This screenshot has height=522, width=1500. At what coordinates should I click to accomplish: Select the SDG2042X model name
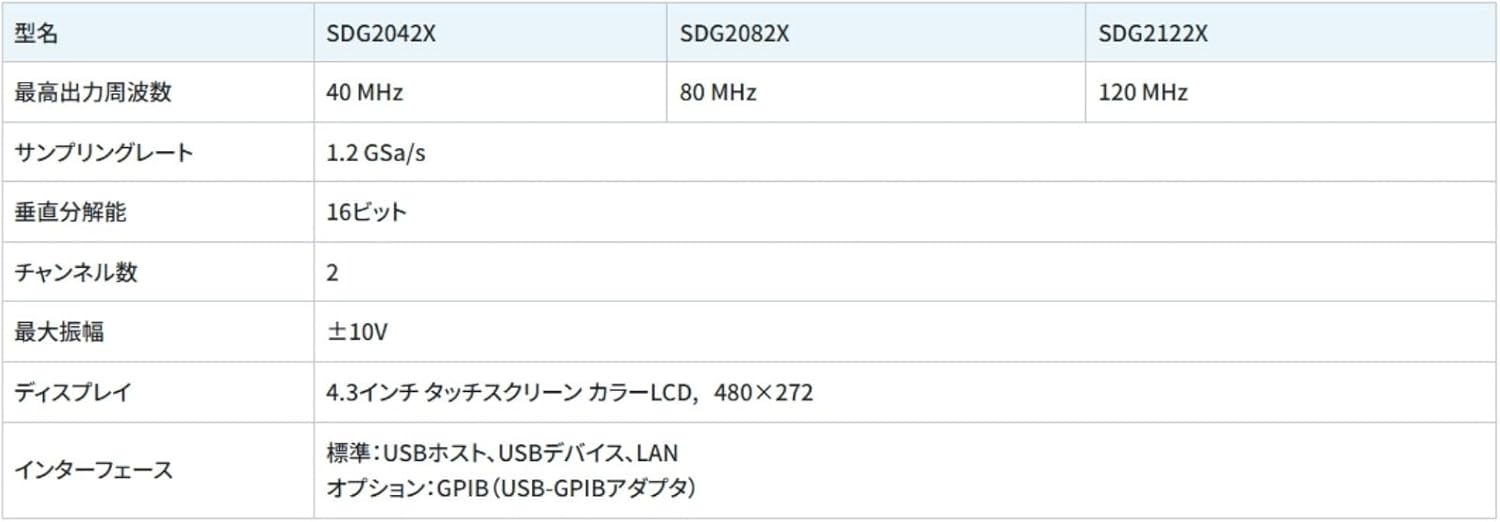tap(381, 33)
